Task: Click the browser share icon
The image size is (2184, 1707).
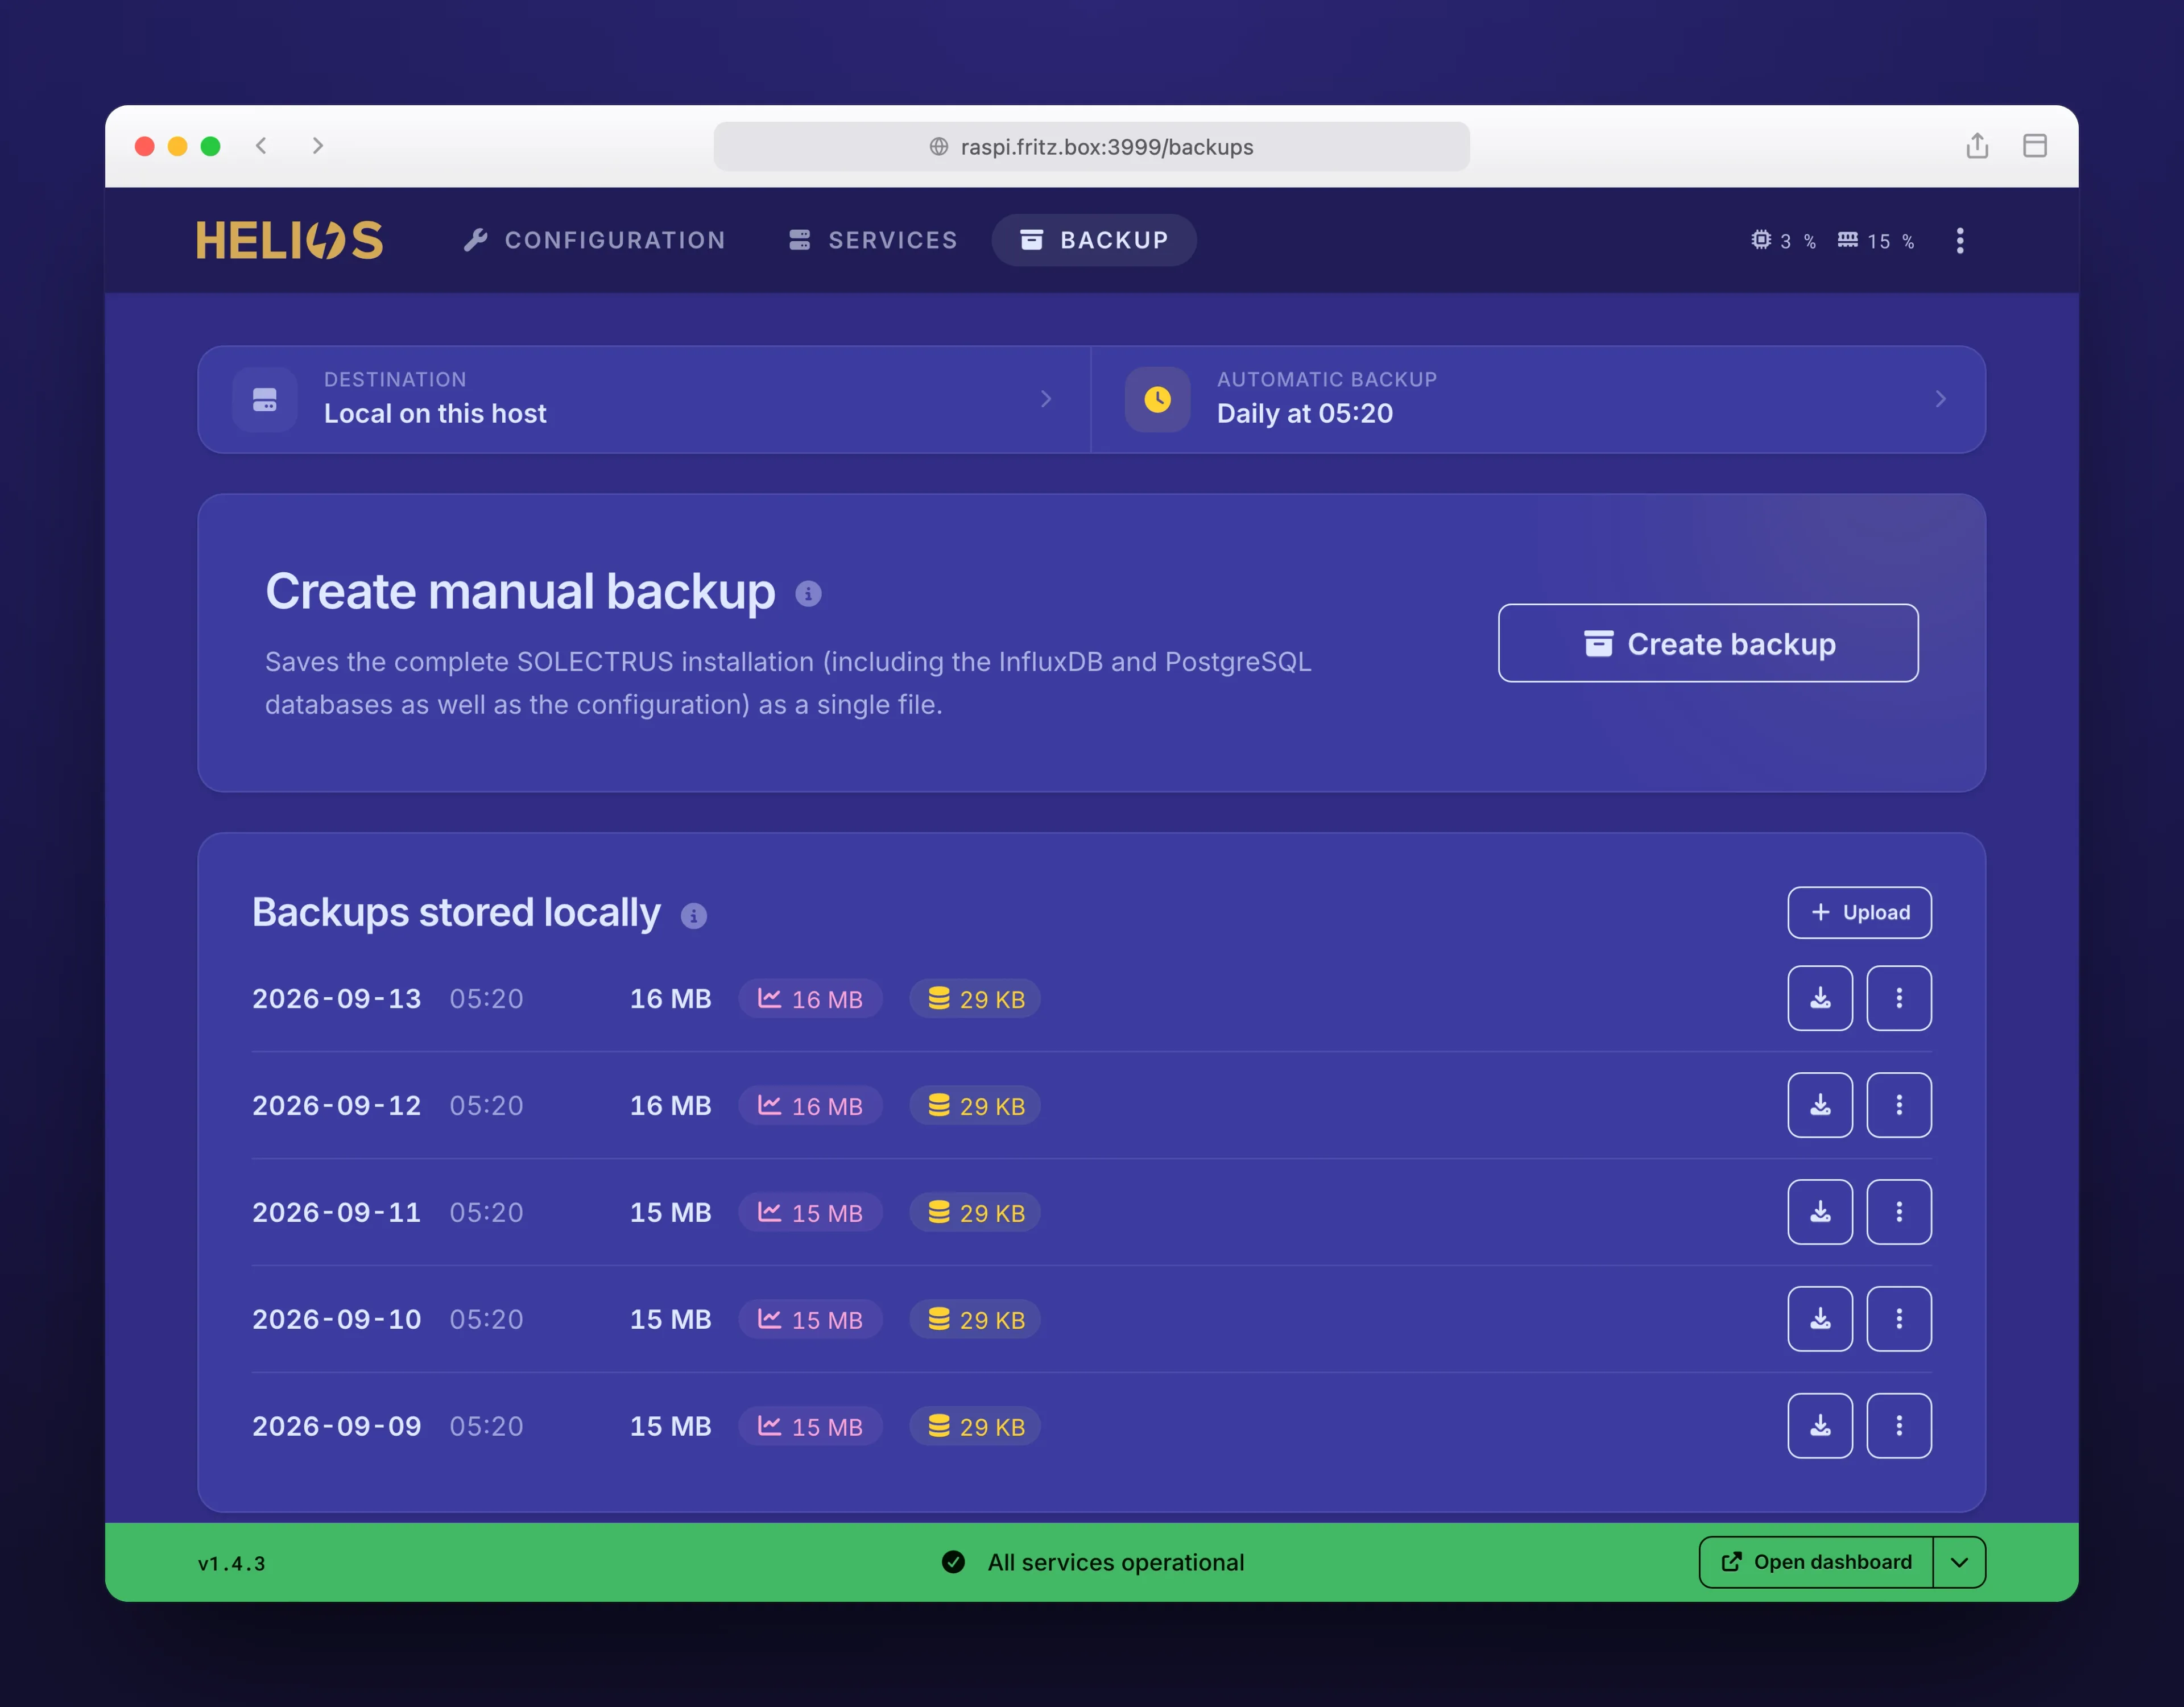Action: (x=1977, y=146)
